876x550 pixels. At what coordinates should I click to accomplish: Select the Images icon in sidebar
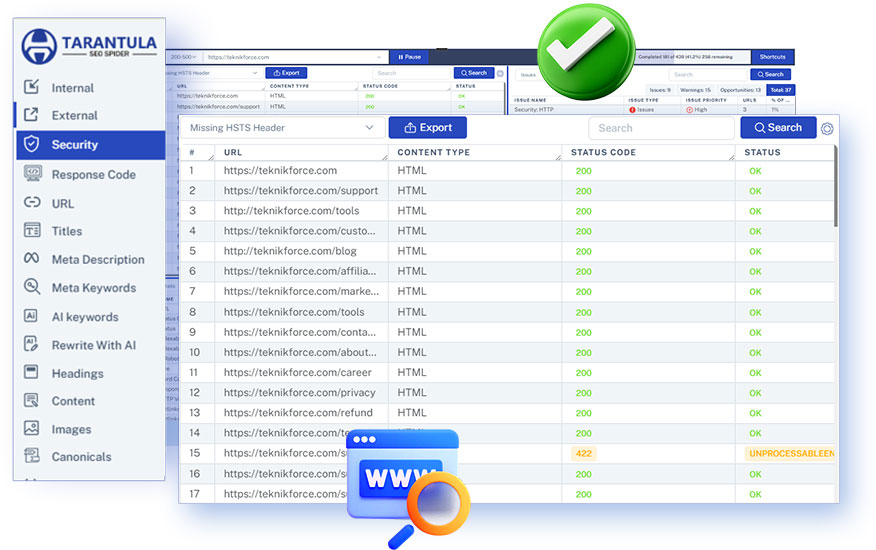coord(32,429)
